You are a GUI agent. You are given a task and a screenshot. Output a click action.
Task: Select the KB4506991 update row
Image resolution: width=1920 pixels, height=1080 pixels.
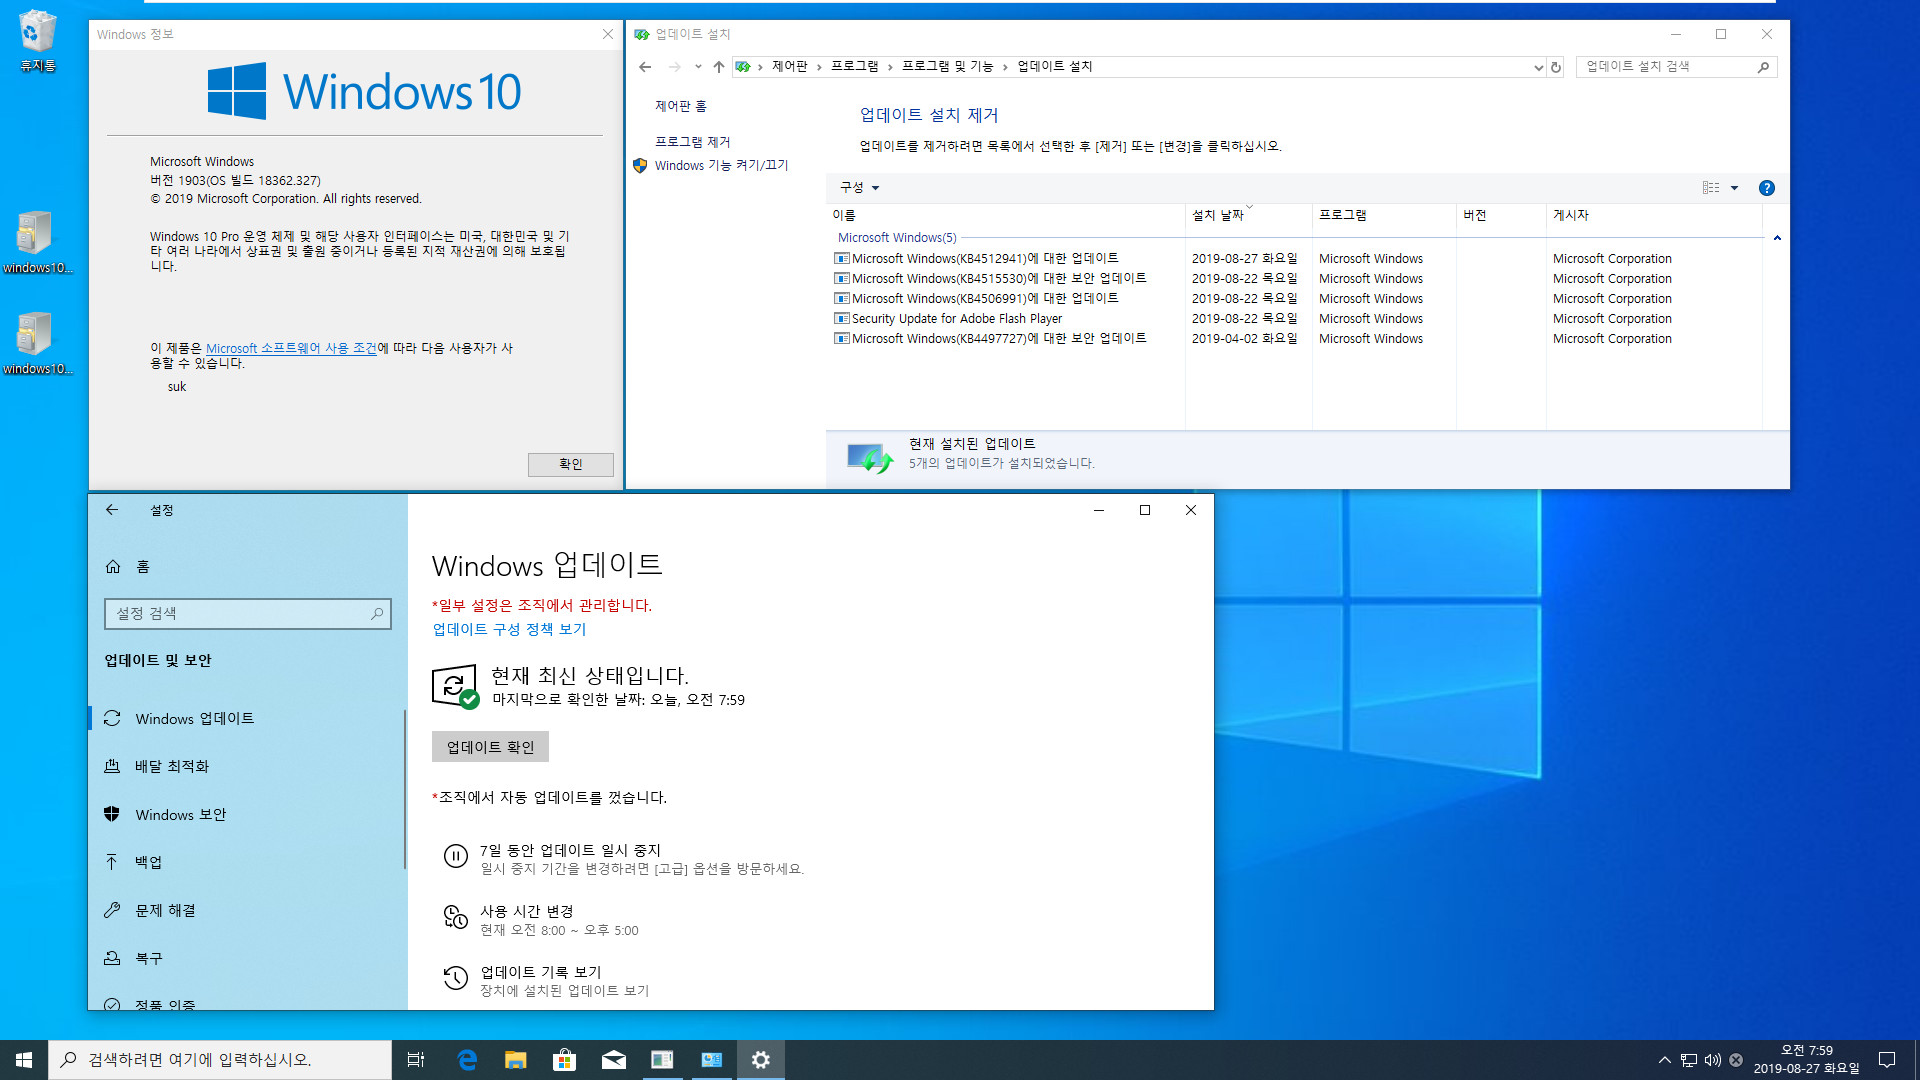point(1296,299)
